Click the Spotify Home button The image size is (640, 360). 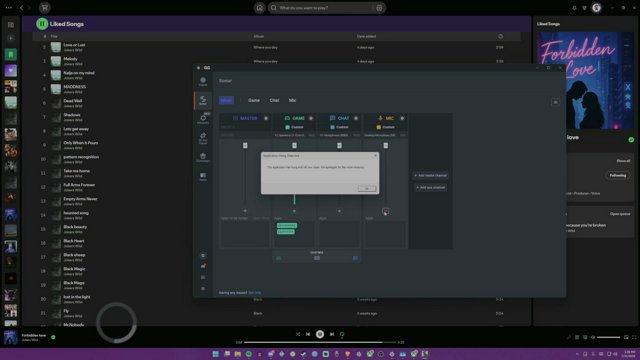259,8
